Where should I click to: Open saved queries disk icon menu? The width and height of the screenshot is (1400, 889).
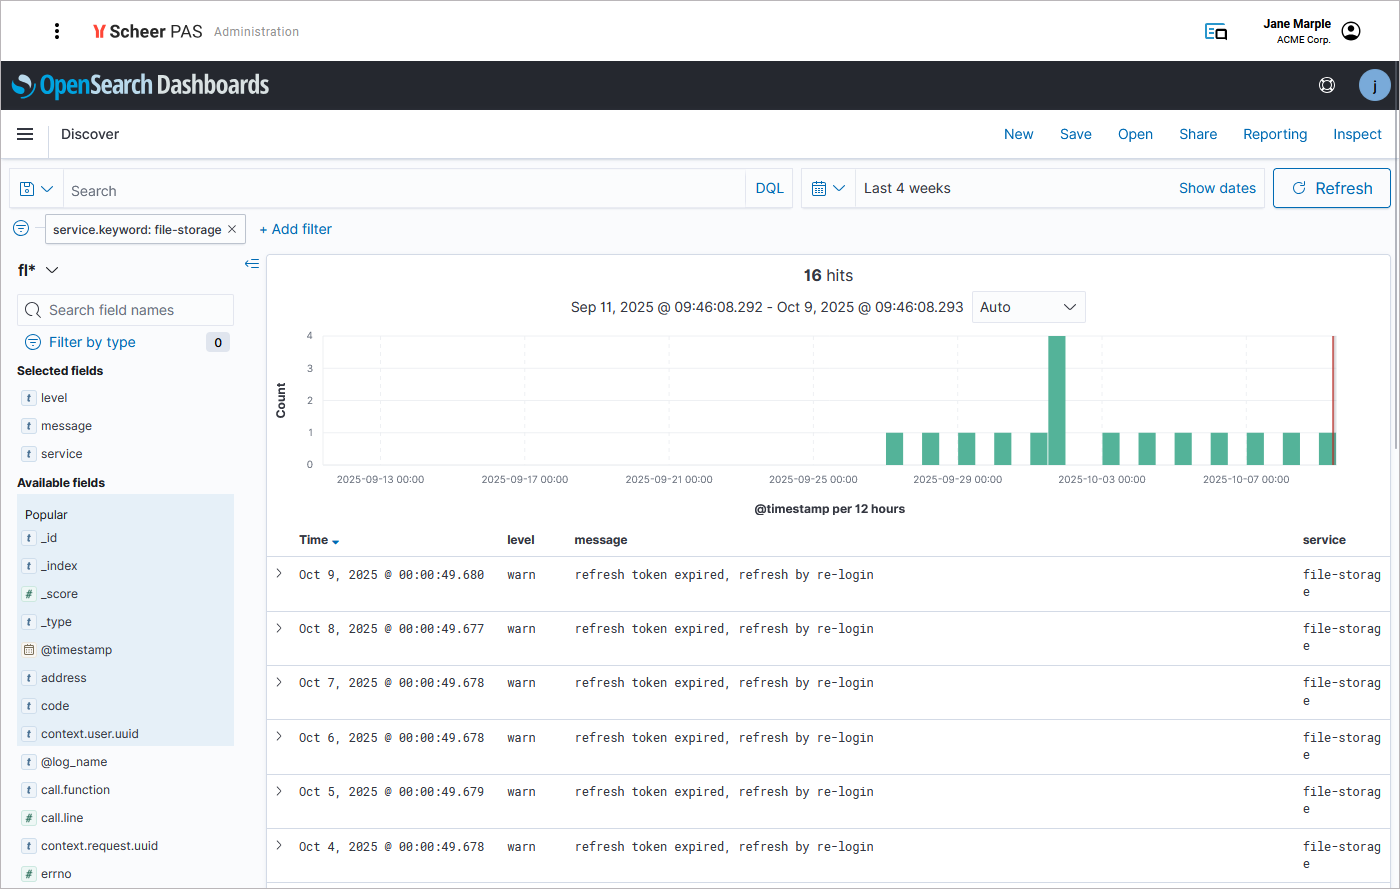click(x=36, y=189)
